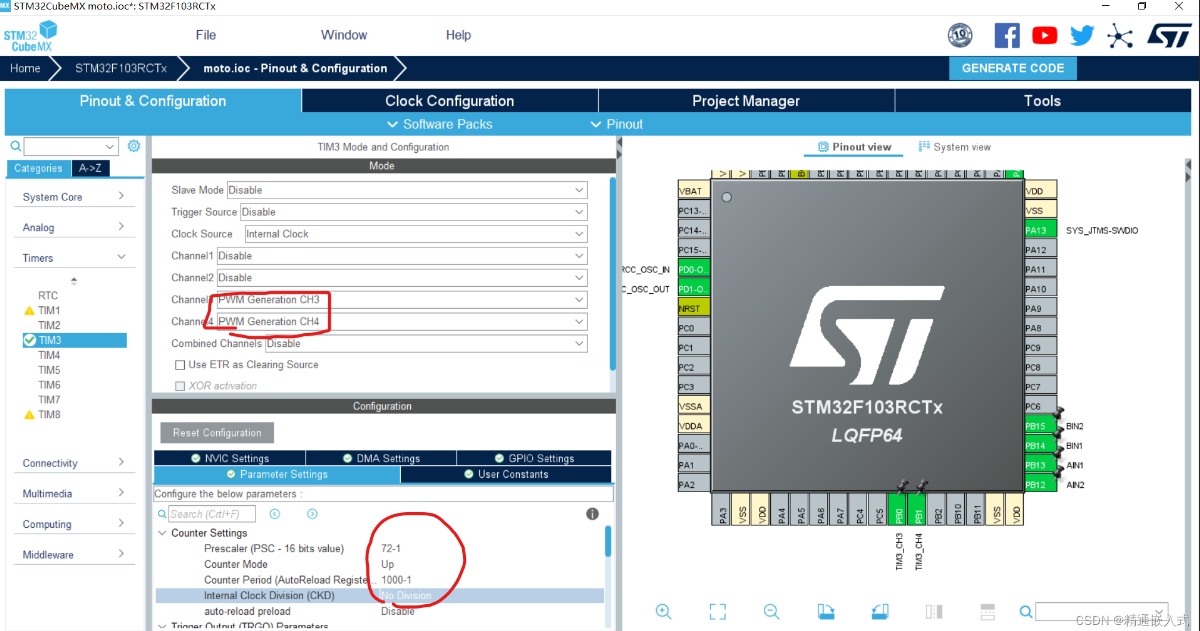Open the STM32CubeMX YouTube channel

tap(1044, 35)
